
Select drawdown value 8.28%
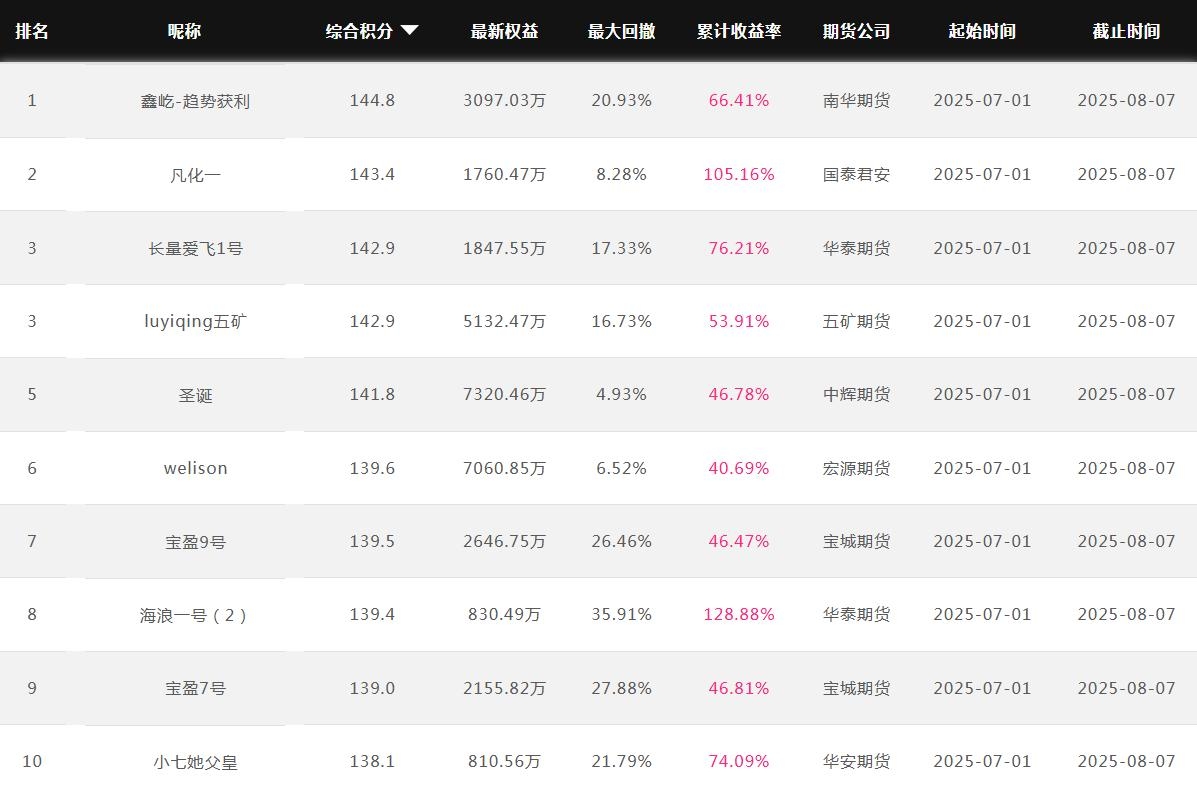(x=621, y=174)
